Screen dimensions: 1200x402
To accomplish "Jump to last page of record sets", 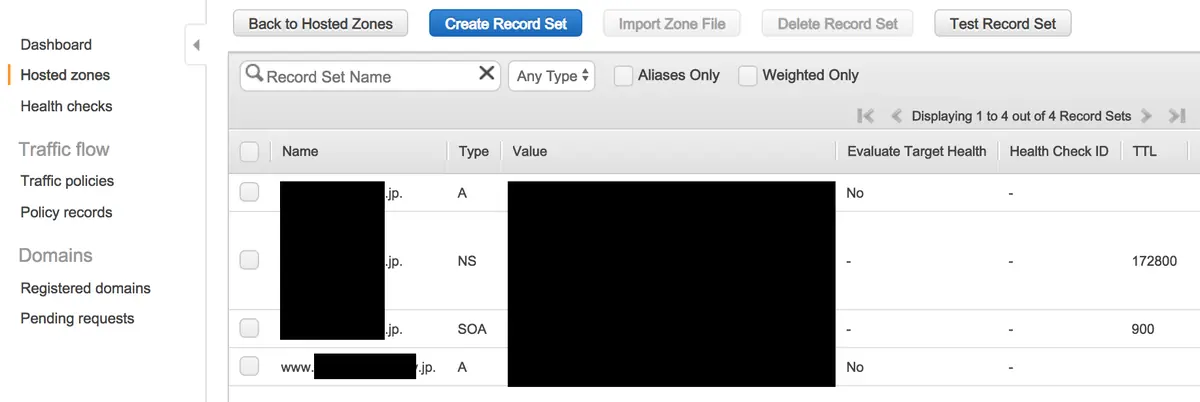I will point(1176,116).
